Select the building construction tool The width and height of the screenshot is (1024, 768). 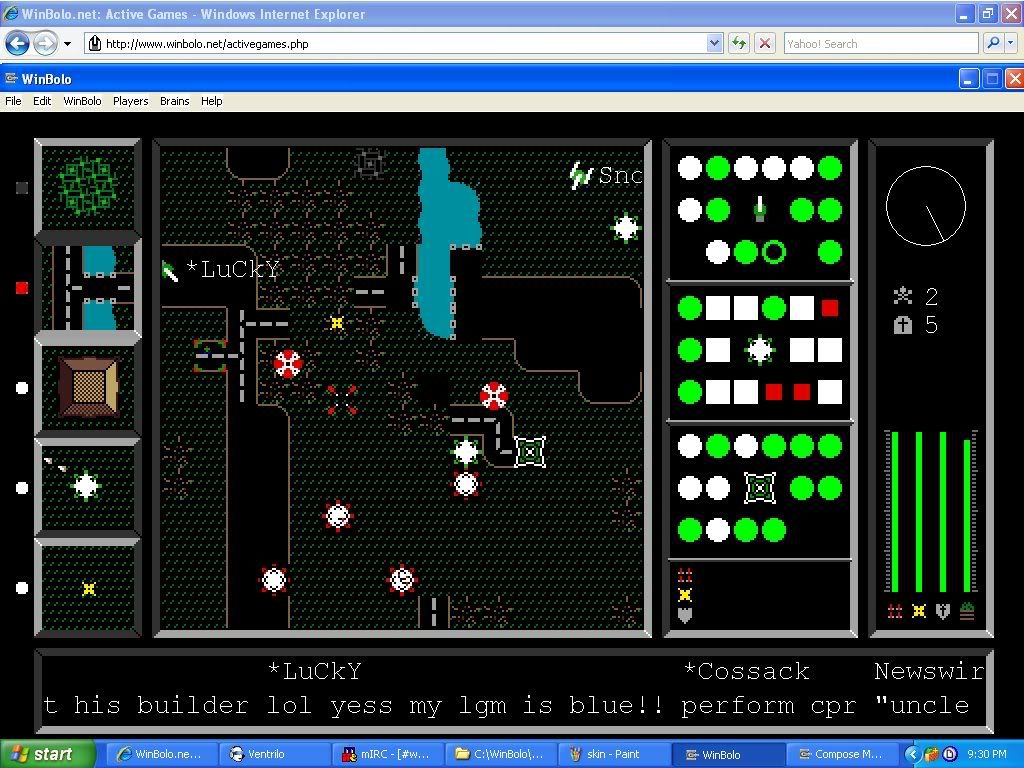[x=88, y=387]
